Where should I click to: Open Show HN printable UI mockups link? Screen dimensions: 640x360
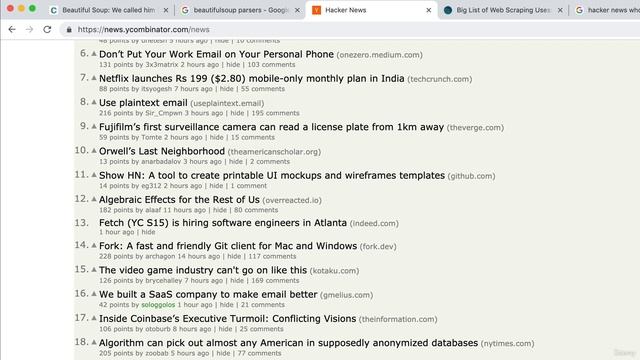click(x=272, y=175)
